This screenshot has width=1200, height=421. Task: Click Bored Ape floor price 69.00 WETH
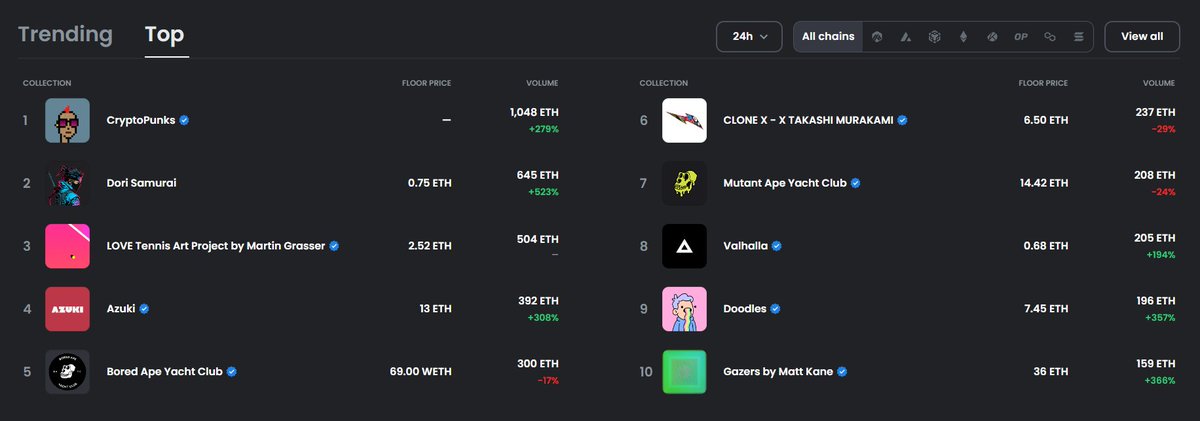420,372
